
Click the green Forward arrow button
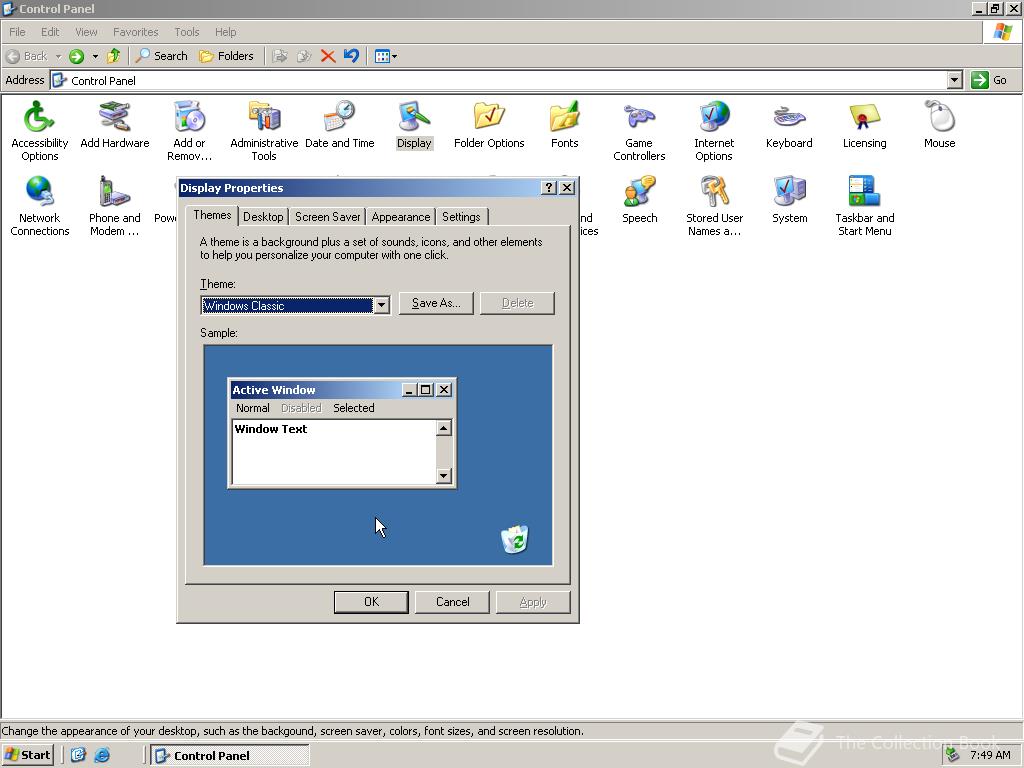(76, 56)
